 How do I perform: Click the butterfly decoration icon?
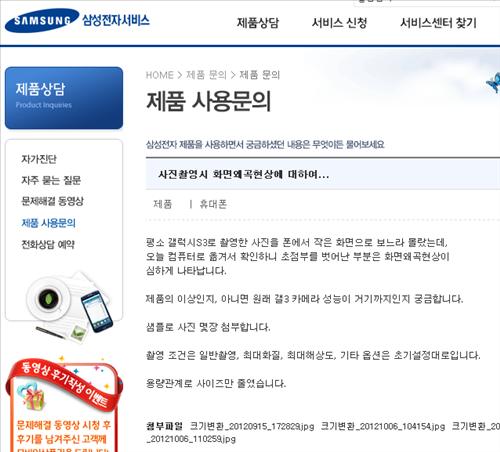[493, 83]
